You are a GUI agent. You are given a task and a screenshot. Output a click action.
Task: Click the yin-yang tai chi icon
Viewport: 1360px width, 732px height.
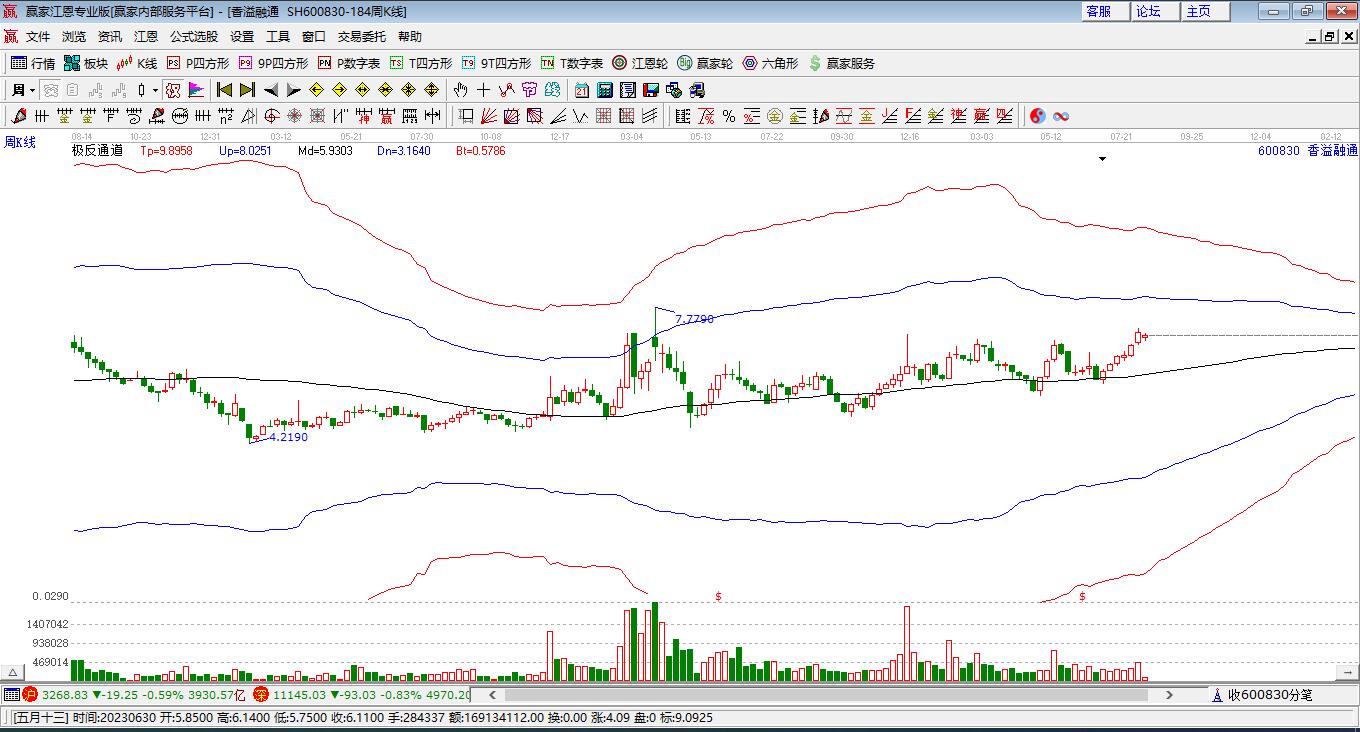(x=1038, y=116)
